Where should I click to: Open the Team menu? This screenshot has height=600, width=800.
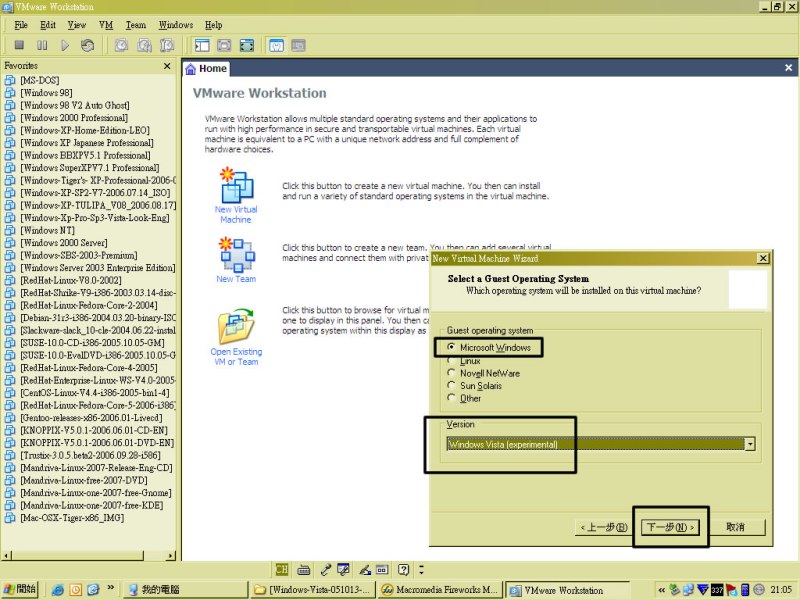click(x=136, y=25)
